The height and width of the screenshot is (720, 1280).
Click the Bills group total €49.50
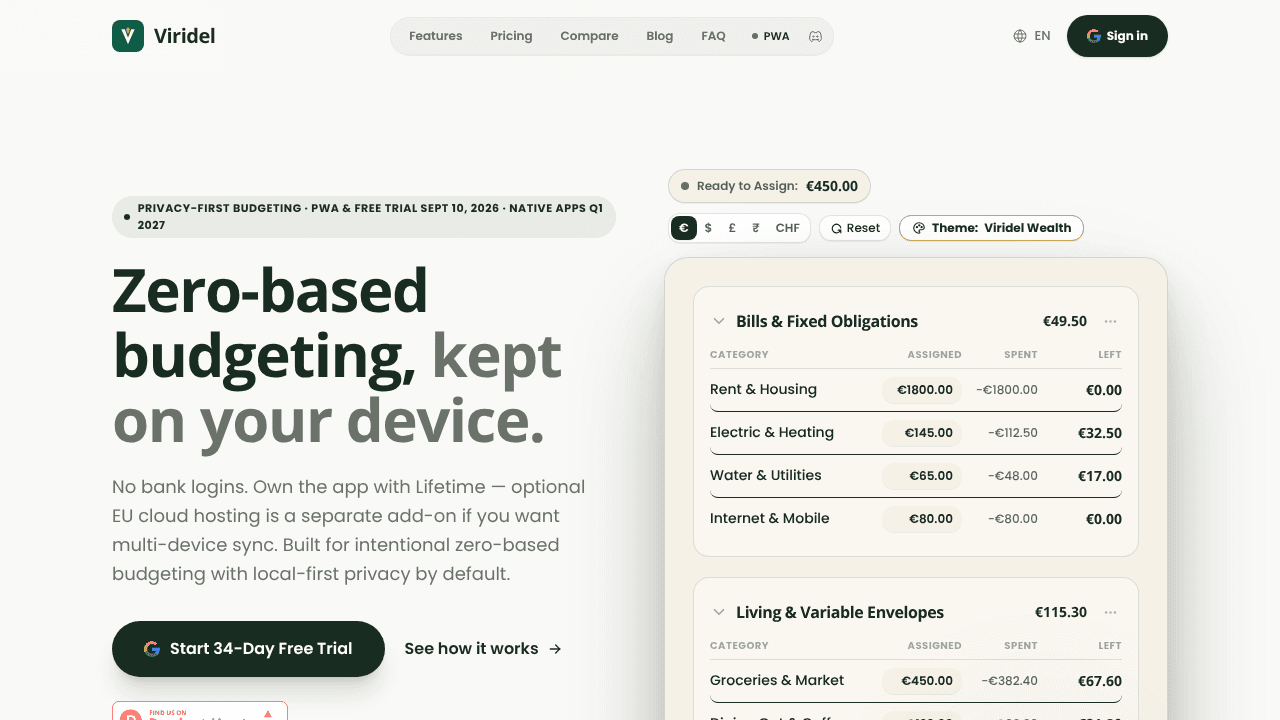point(1065,321)
